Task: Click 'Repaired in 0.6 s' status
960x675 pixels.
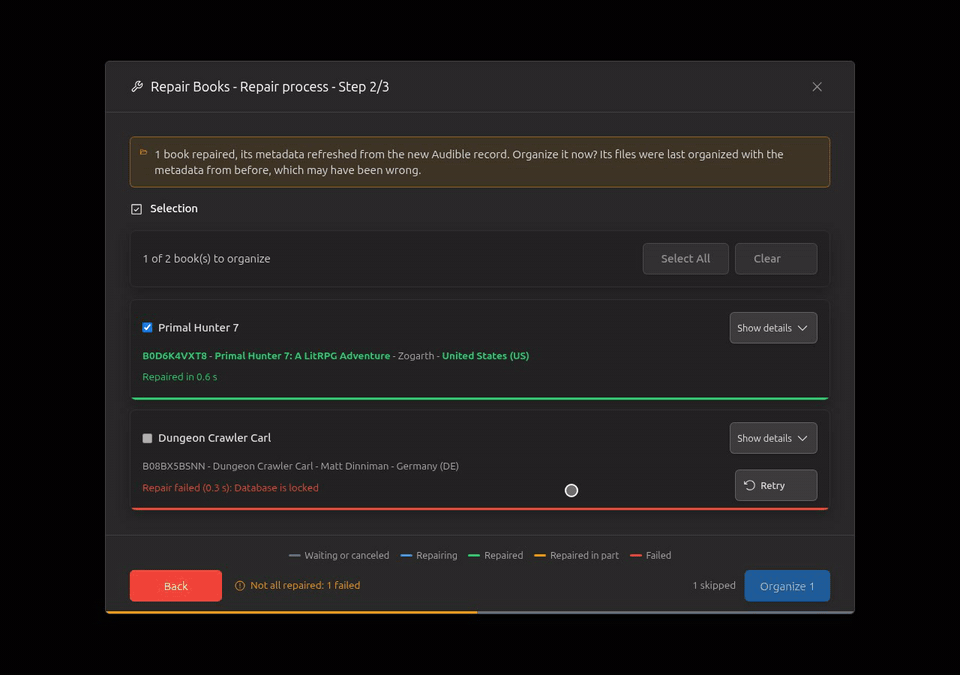Action: point(180,377)
